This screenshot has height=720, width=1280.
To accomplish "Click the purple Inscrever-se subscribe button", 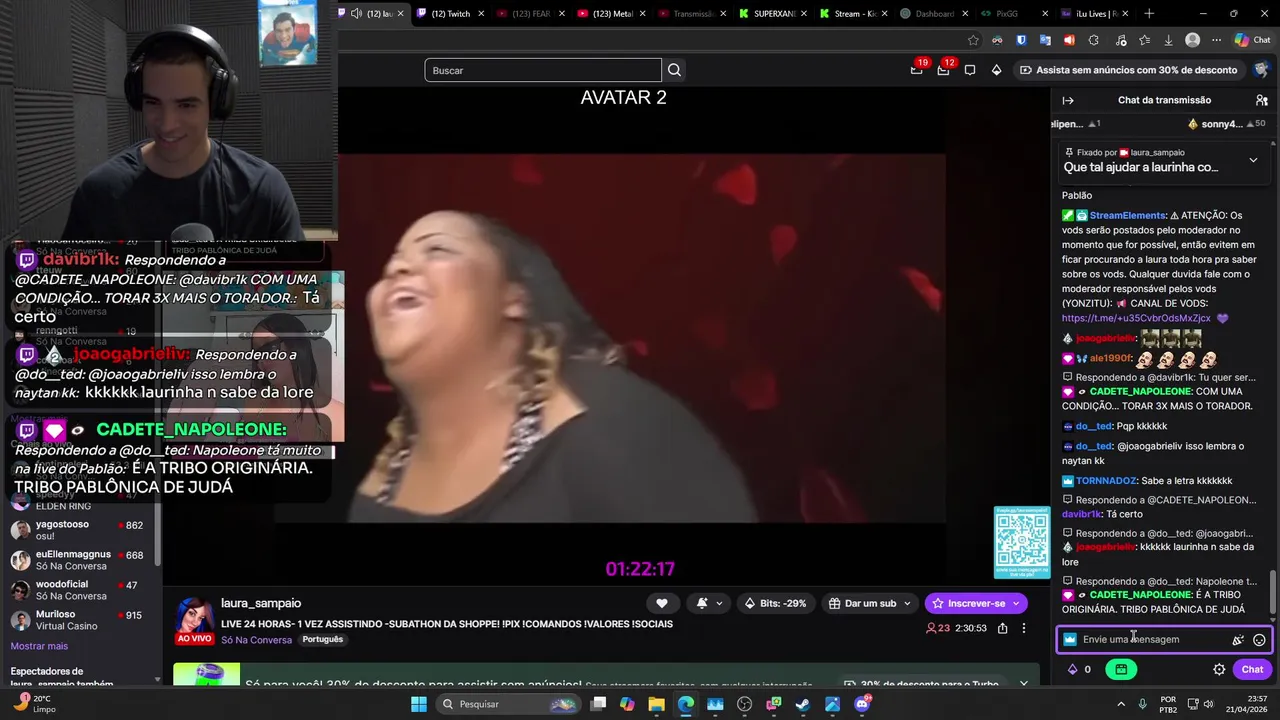I will pos(976,603).
